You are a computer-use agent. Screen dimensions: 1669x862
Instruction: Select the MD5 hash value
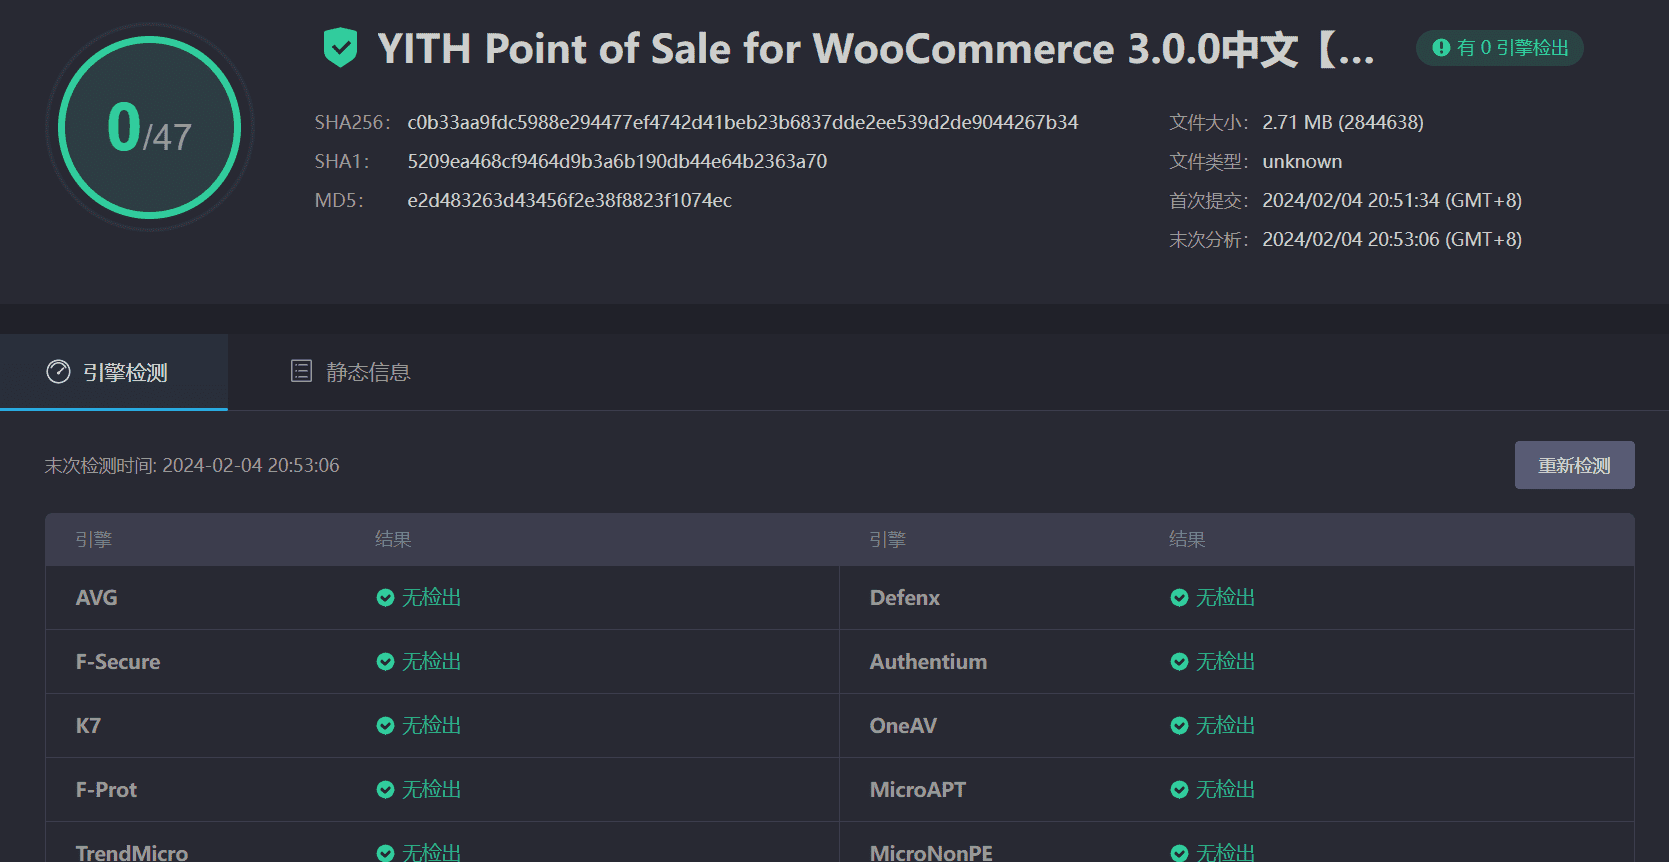(x=569, y=200)
